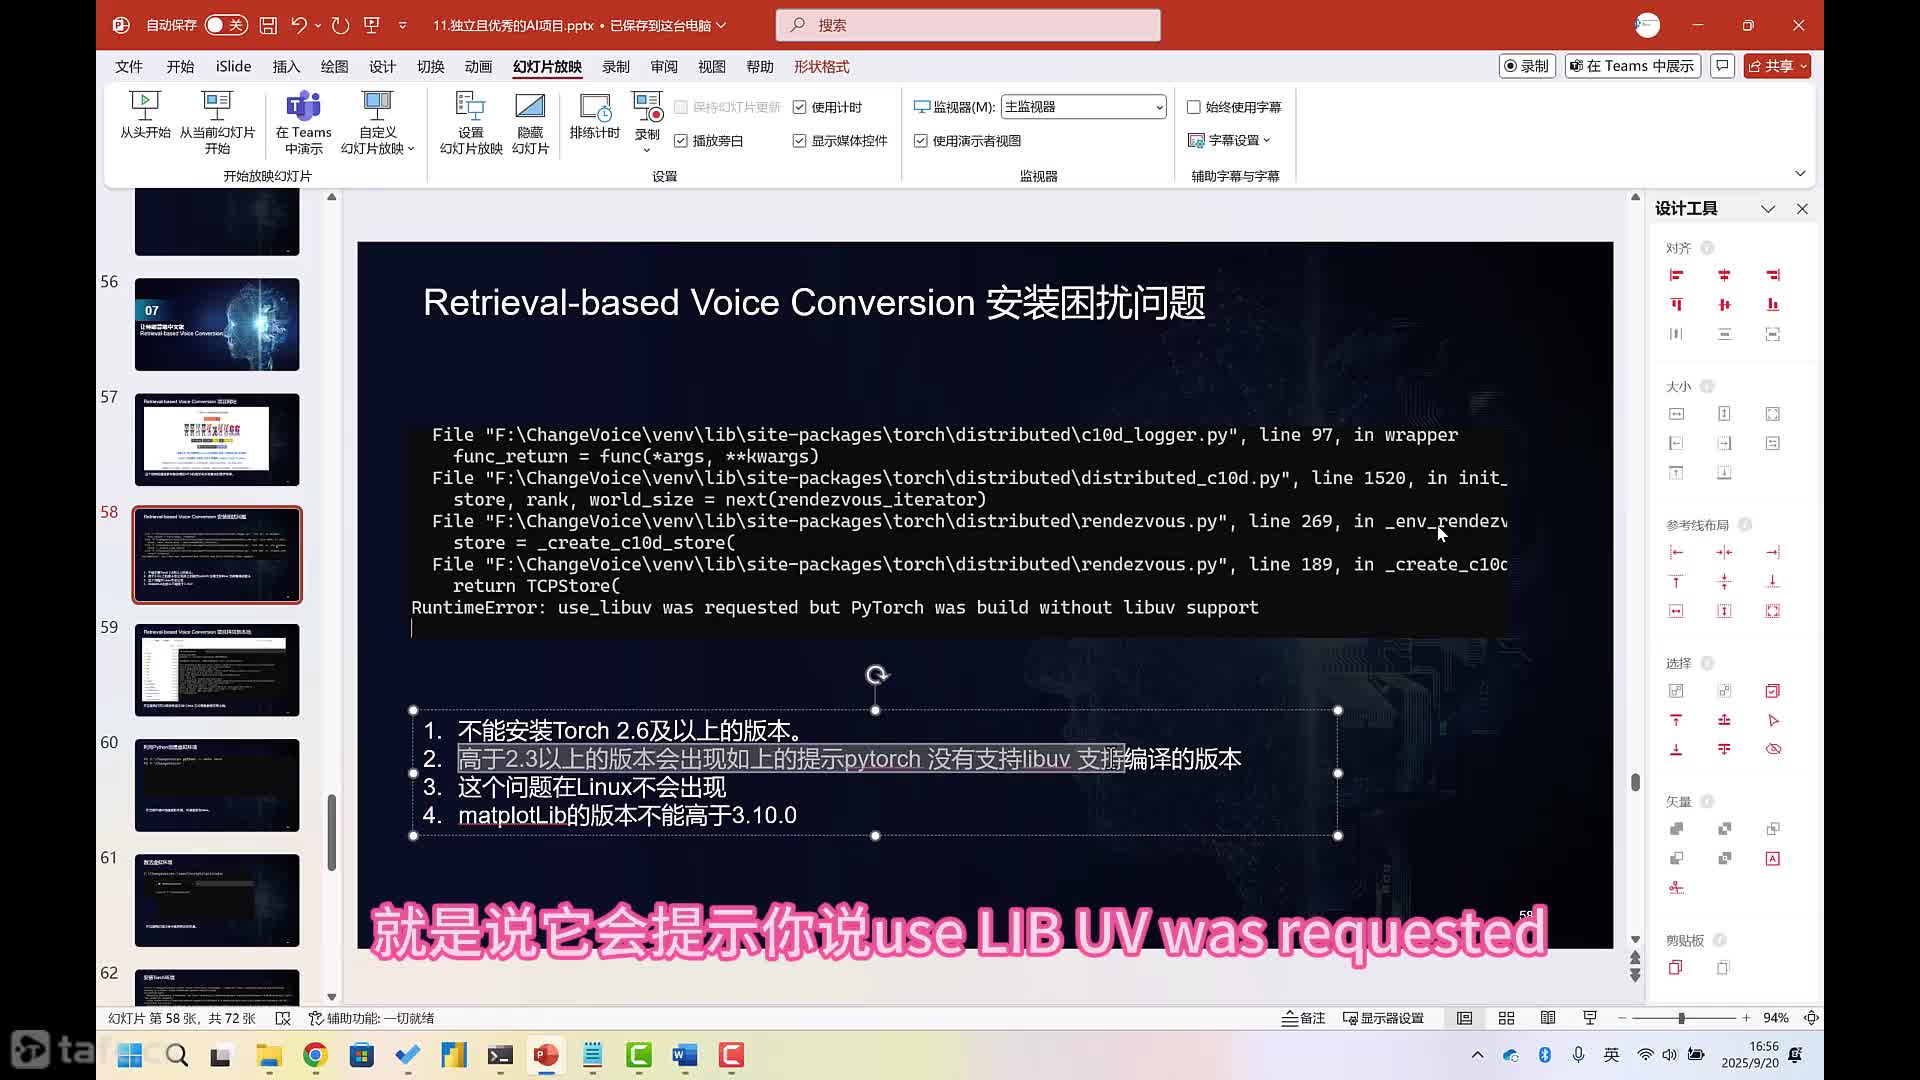The image size is (1920, 1080).
Task: Click Record (录制) in Setup group
Action: 647,122
